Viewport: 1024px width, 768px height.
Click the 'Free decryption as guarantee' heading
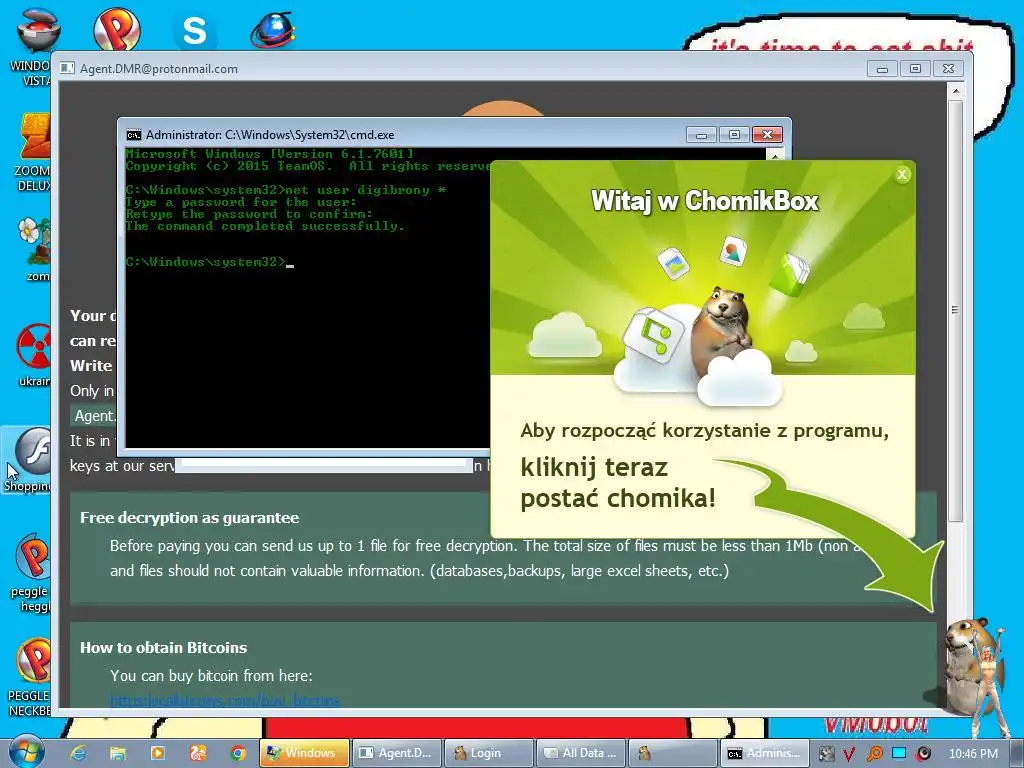point(189,518)
